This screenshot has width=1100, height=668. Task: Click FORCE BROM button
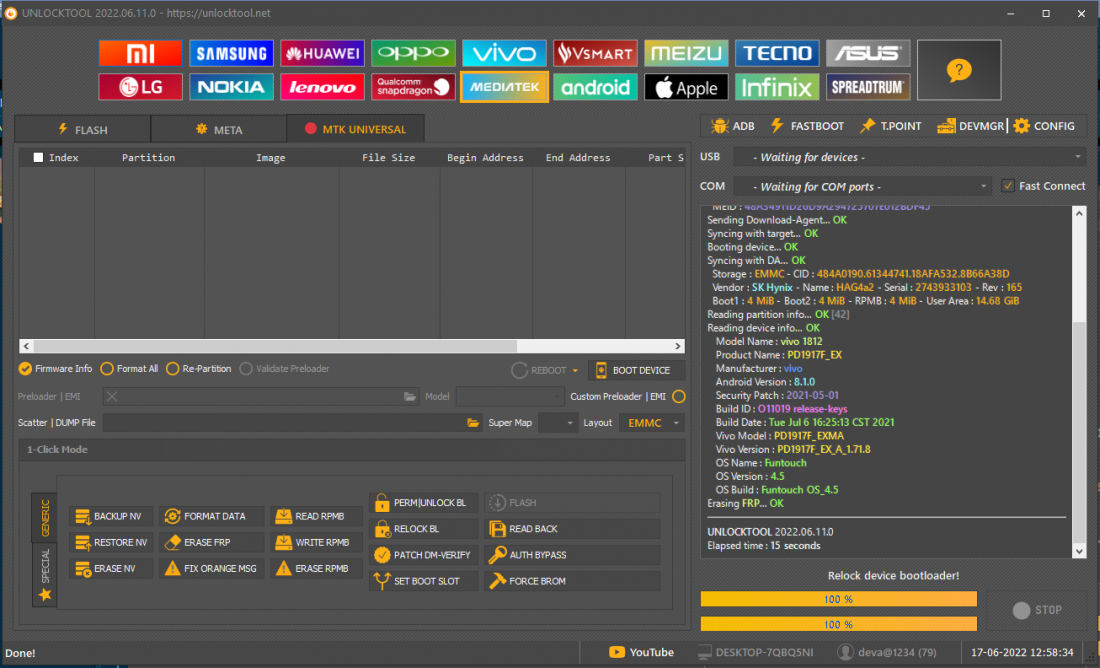[x=572, y=582]
